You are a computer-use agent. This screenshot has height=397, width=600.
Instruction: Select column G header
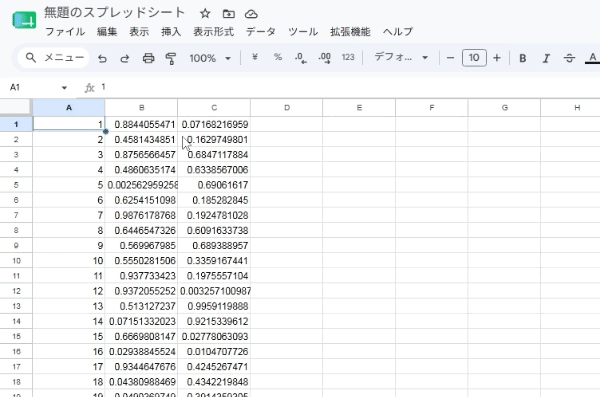504,108
